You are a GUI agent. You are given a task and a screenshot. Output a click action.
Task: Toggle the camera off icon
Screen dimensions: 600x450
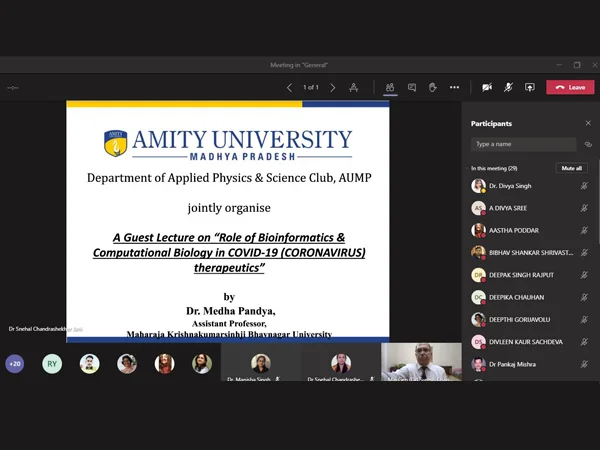[x=487, y=88]
